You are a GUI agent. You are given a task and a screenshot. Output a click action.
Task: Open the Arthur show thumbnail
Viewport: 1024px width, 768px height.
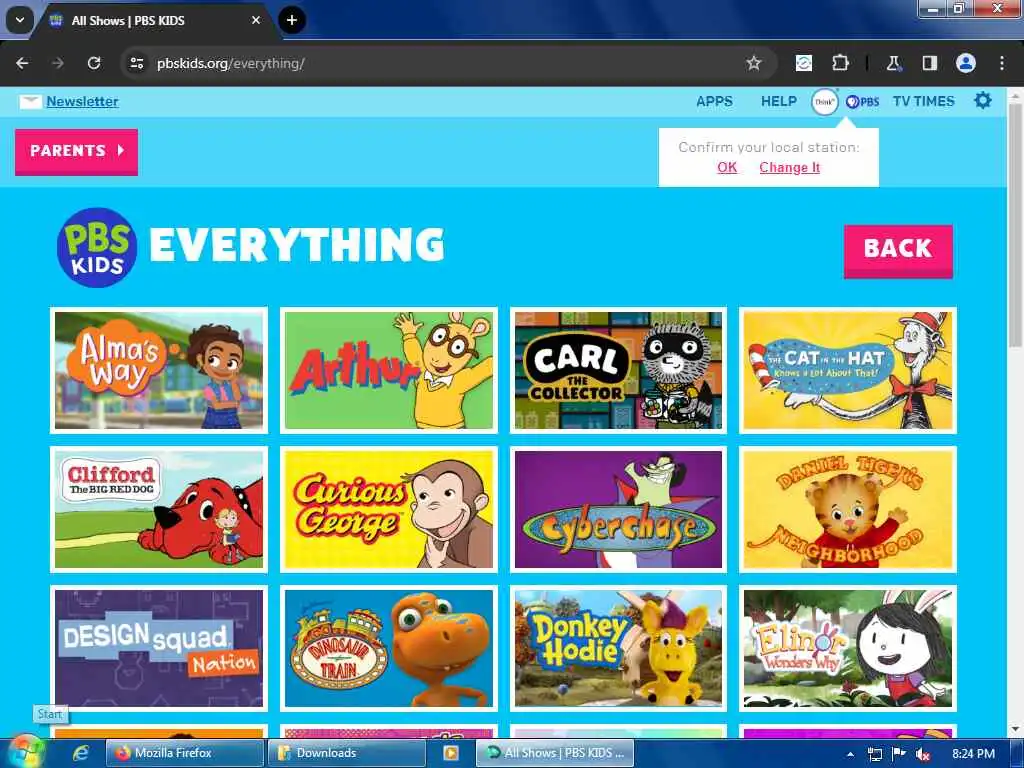point(389,370)
